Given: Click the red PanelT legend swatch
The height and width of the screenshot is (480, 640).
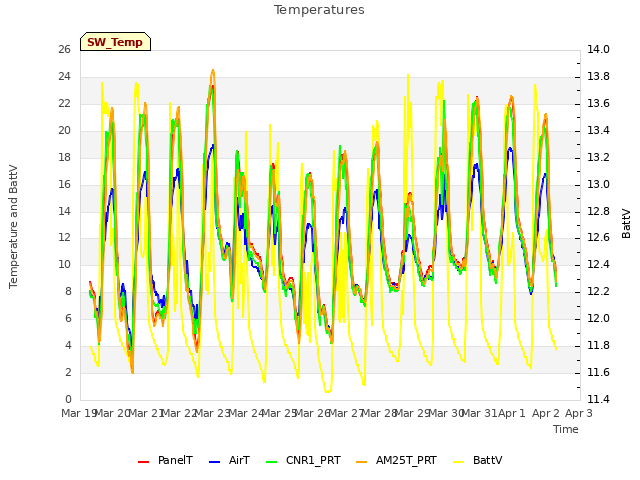Looking at the screenshot, I should point(143,462).
